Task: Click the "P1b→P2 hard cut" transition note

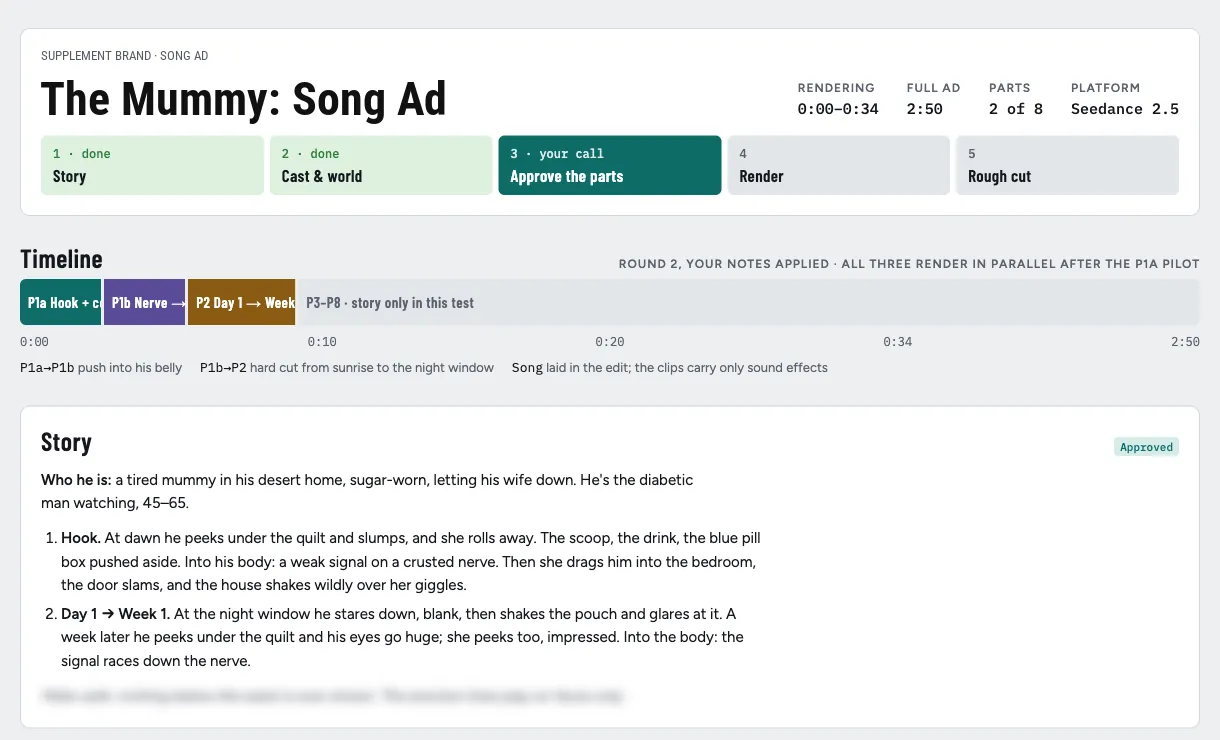Action: (347, 368)
